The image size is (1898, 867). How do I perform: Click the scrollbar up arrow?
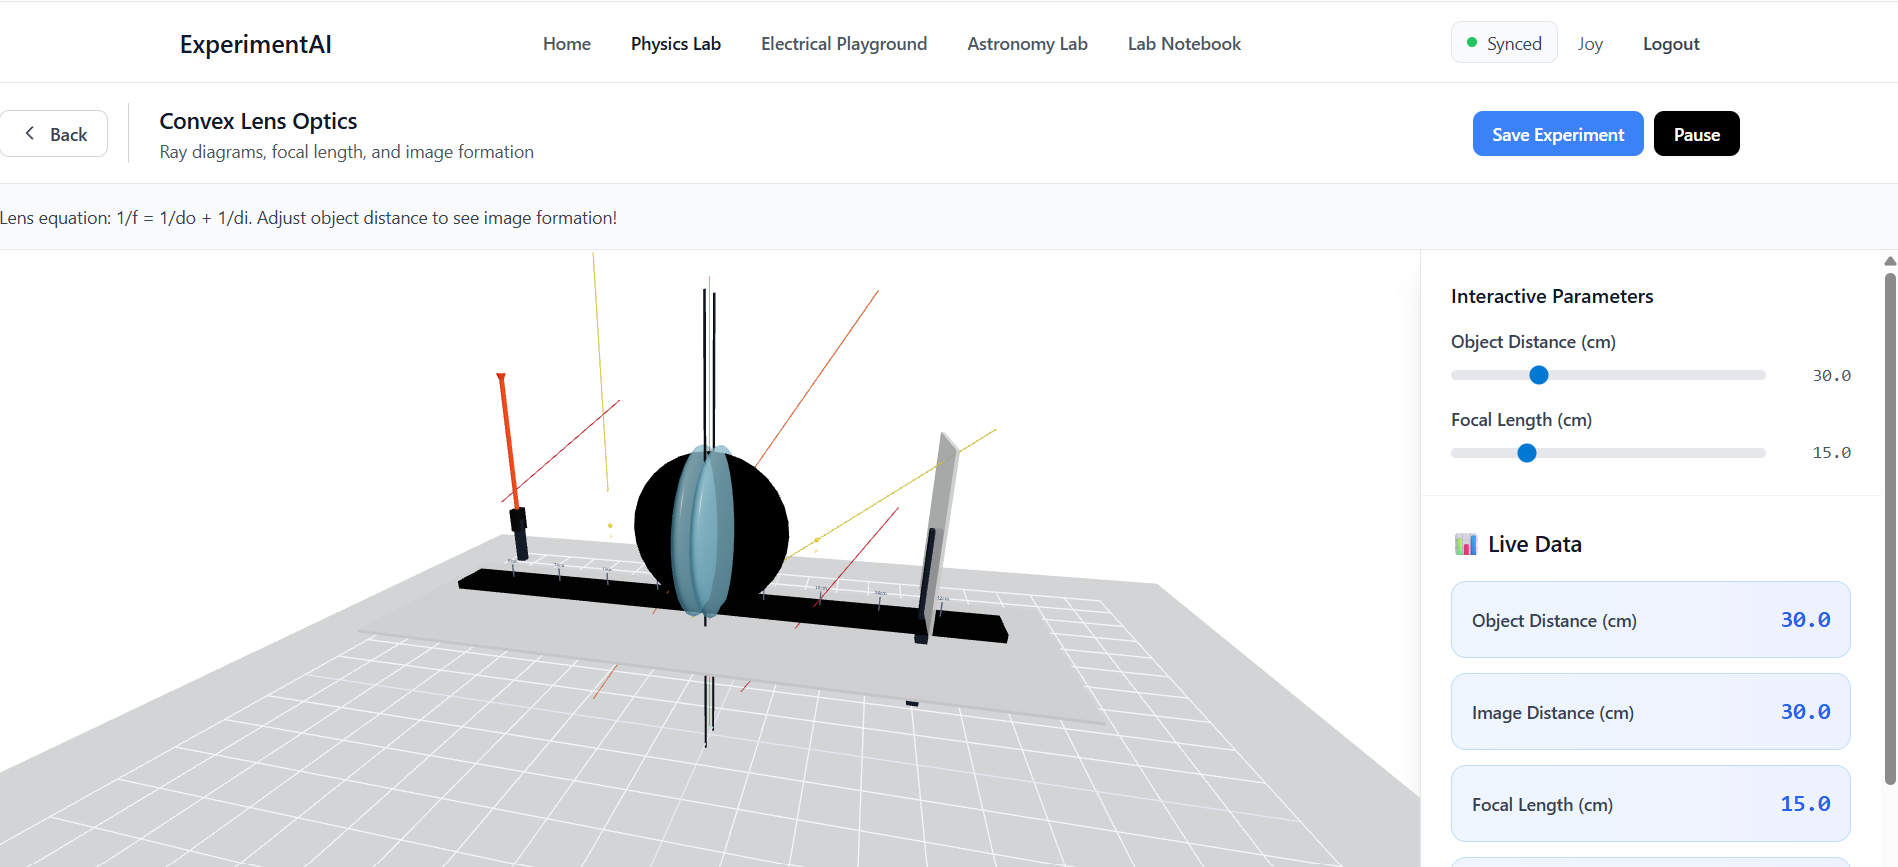pyautogui.click(x=1890, y=261)
